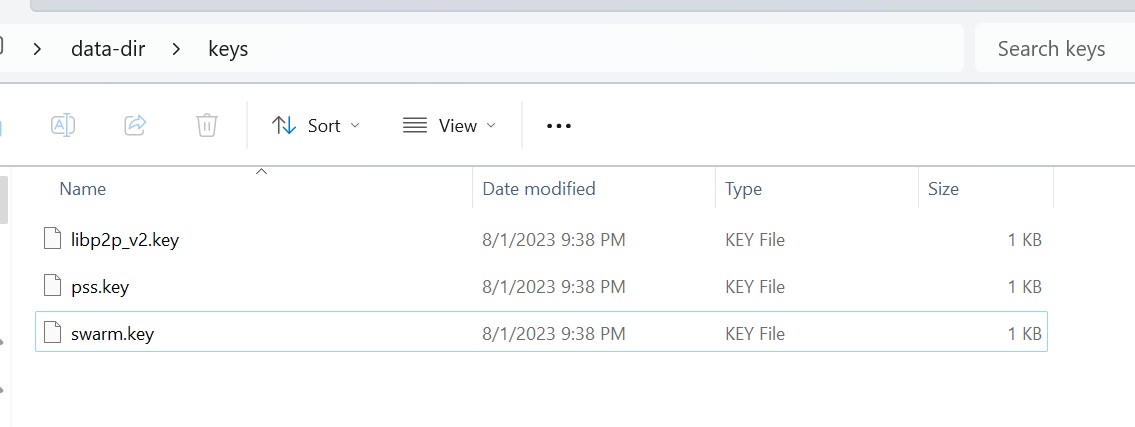Click the Search keys input field
This screenshot has width=1135, height=427.
point(1052,49)
